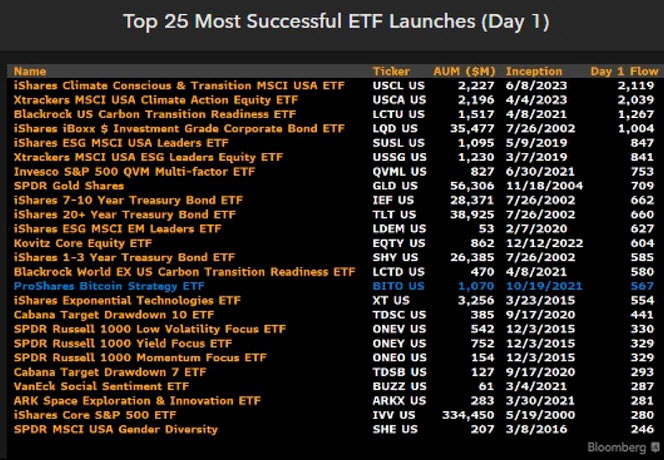
Task: Click the AUM ($M) column header
Action: click(x=465, y=72)
